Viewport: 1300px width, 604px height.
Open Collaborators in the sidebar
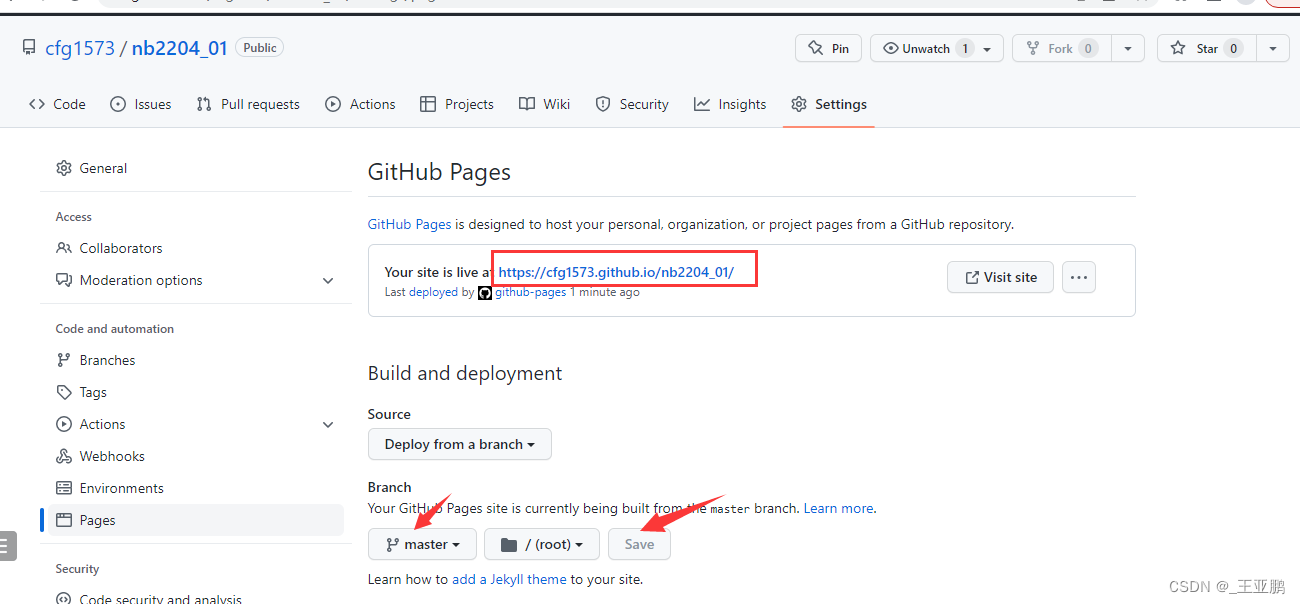(x=196, y=248)
